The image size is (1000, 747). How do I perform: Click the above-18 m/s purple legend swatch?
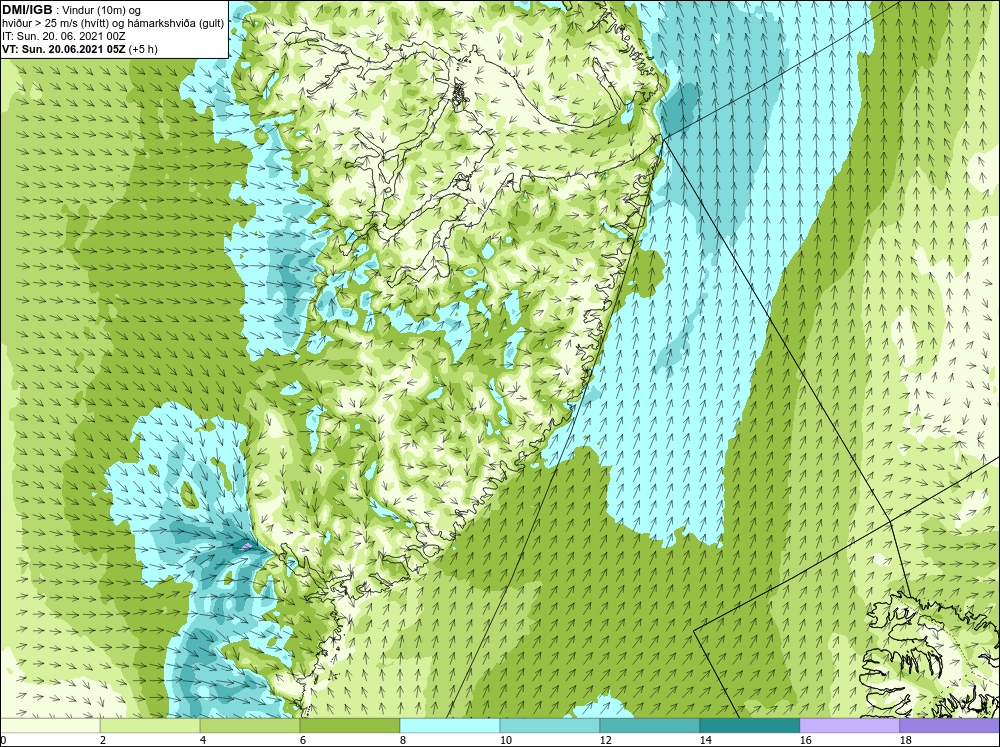pyautogui.click(x=950, y=726)
